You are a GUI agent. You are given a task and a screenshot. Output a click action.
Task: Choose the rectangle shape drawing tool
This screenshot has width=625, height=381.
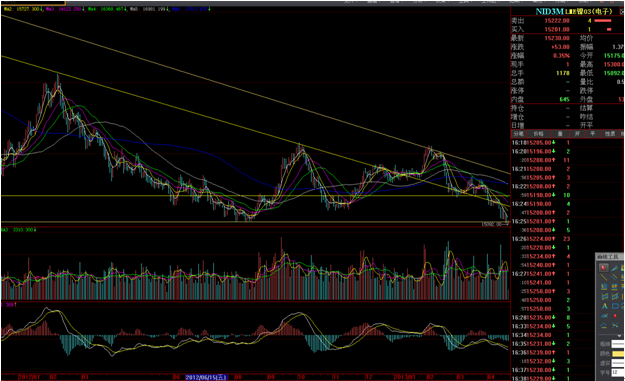615,306
